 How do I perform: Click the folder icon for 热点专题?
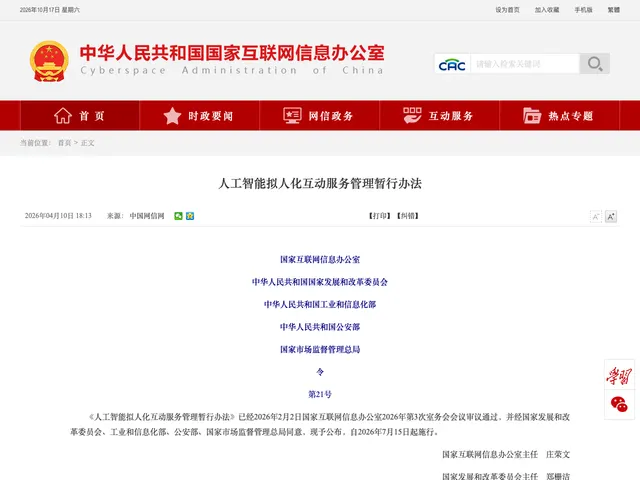click(x=532, y=116)
